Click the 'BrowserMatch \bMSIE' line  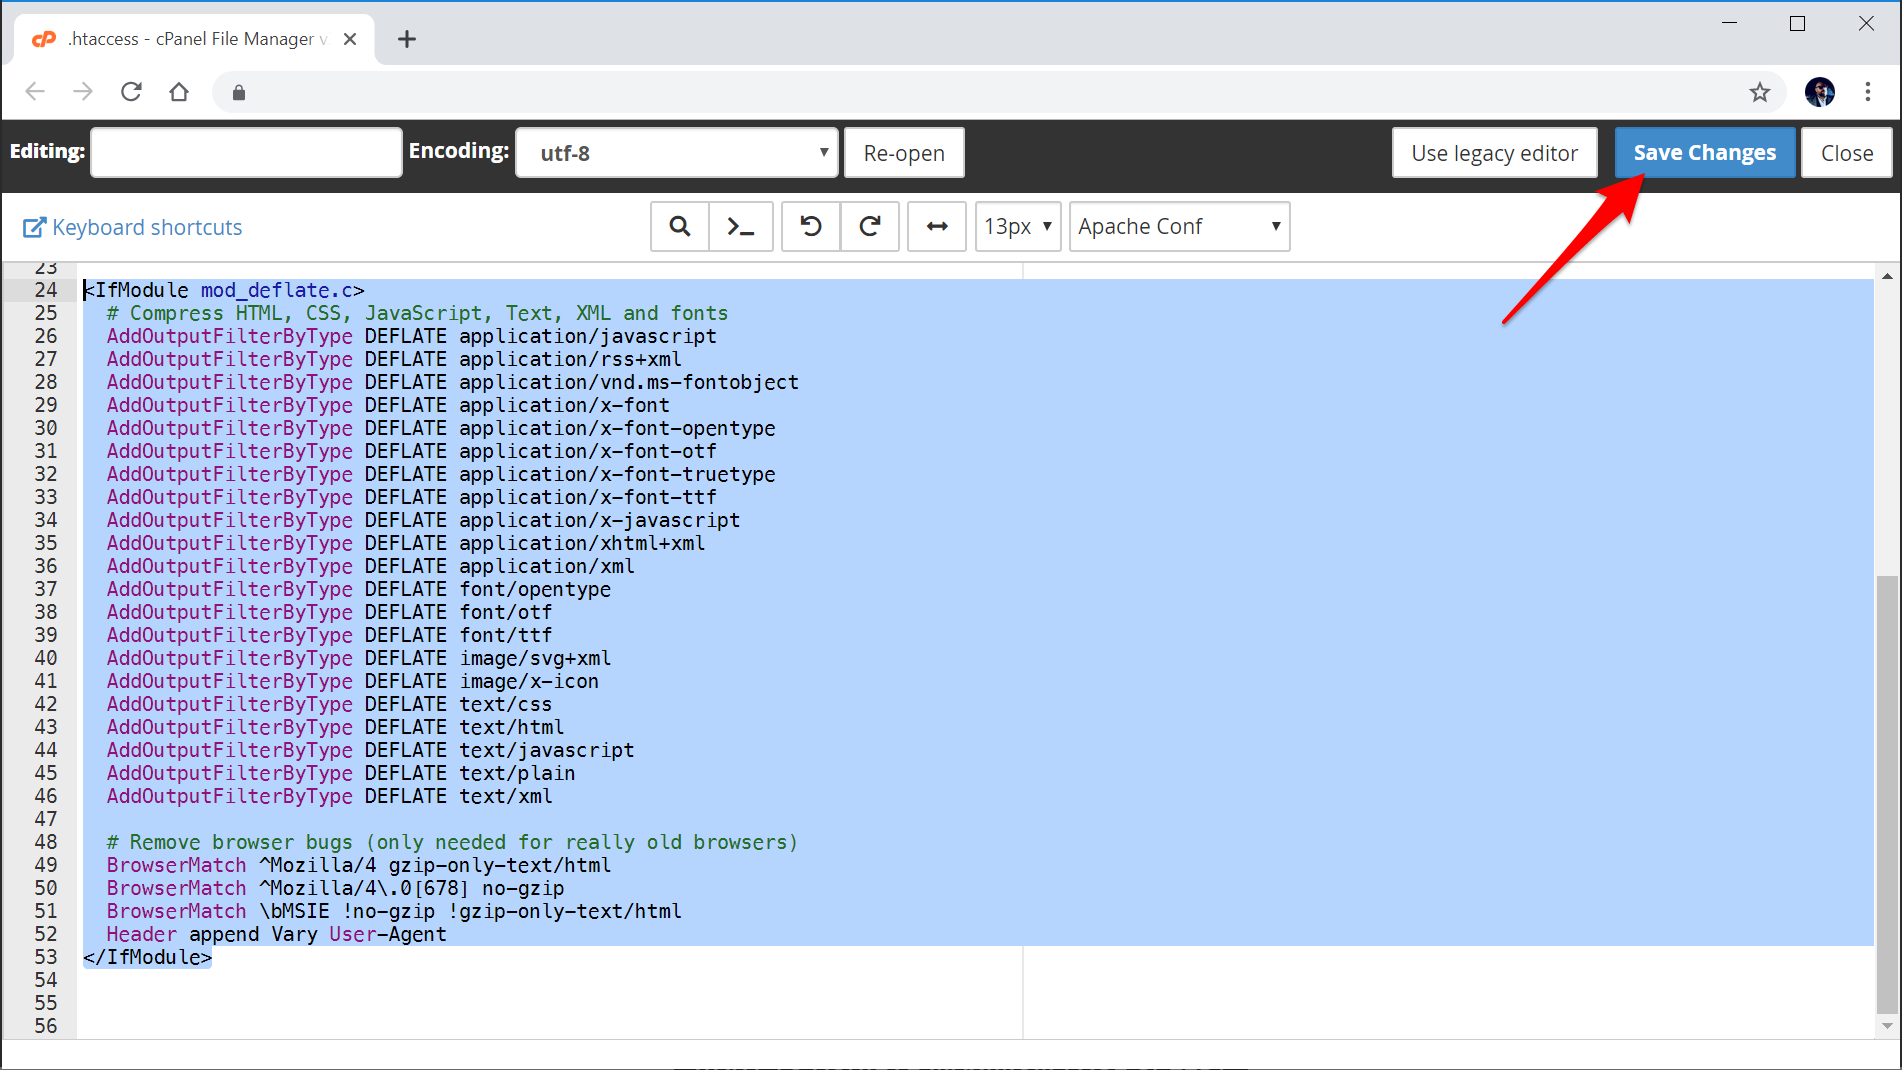pos(394,911)
